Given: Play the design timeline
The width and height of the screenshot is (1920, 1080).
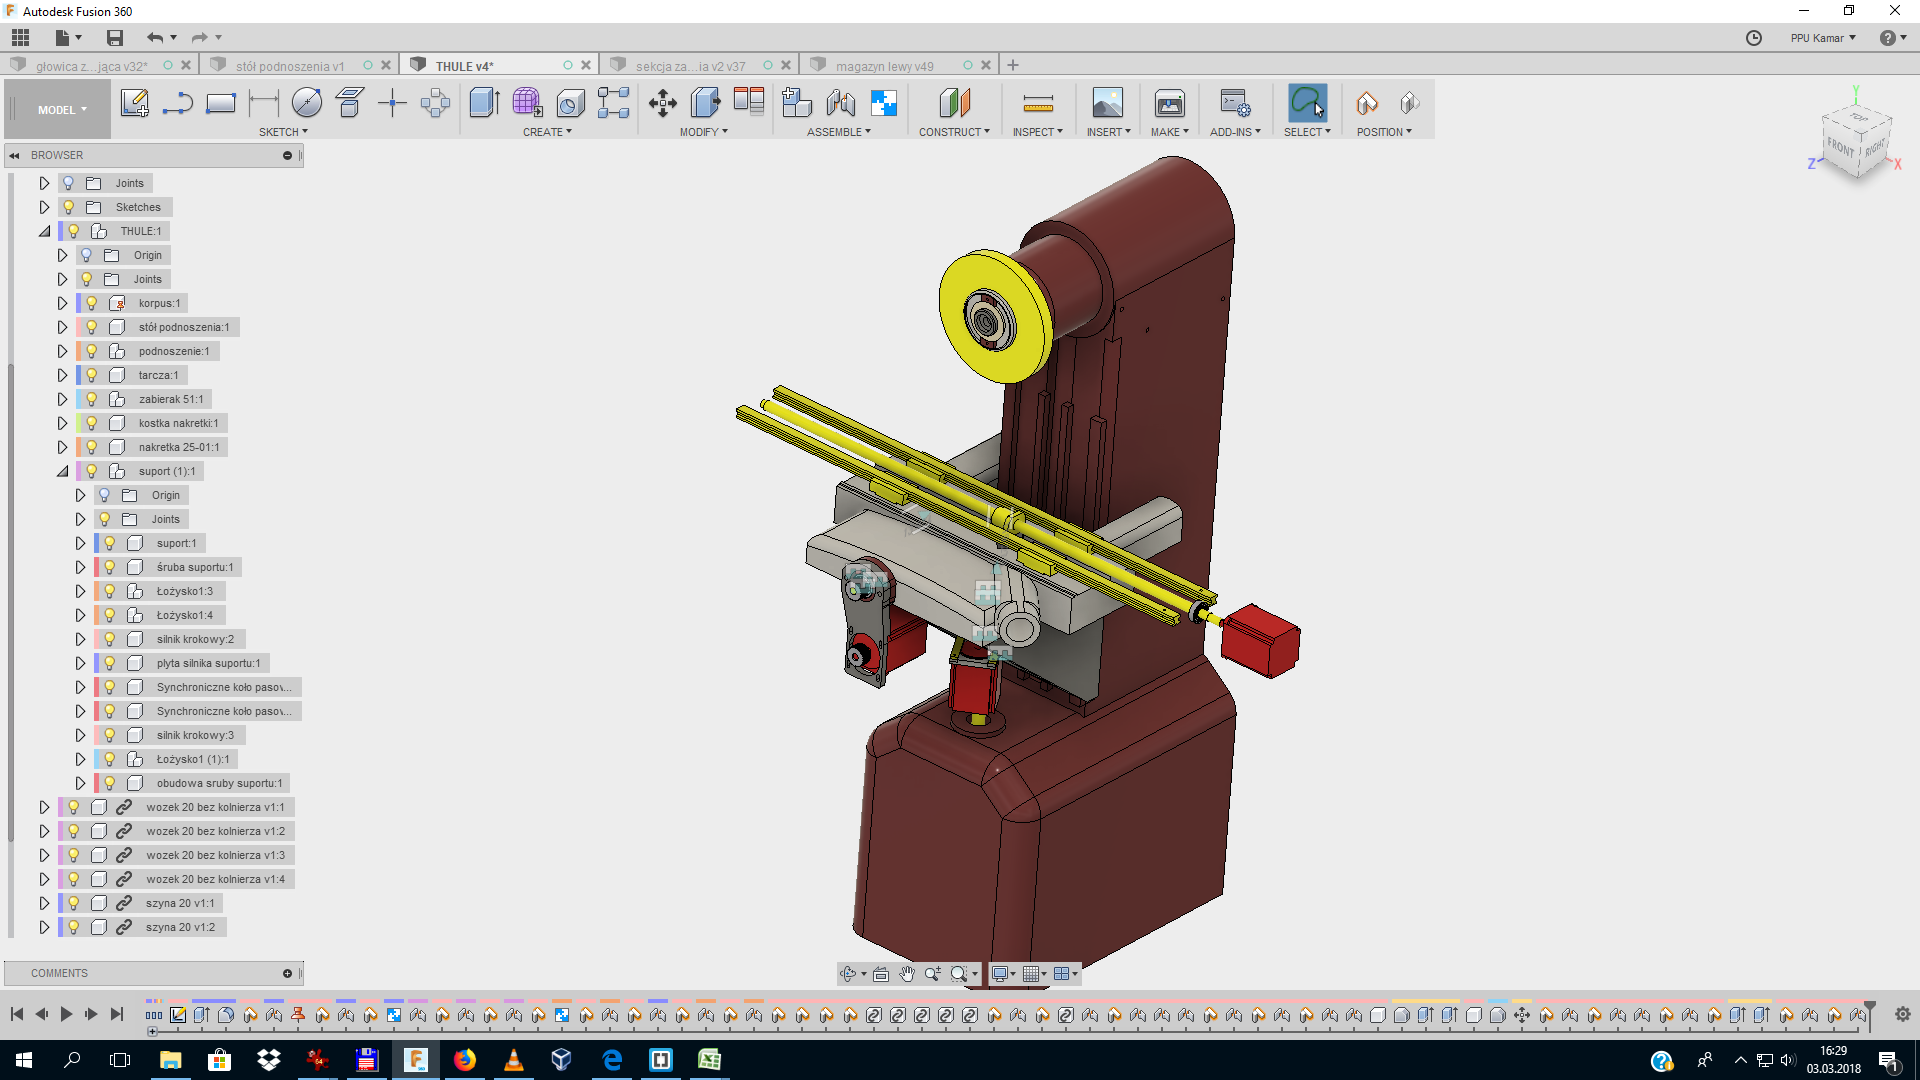Looking at the screenshot, I should coord(66,1014).
